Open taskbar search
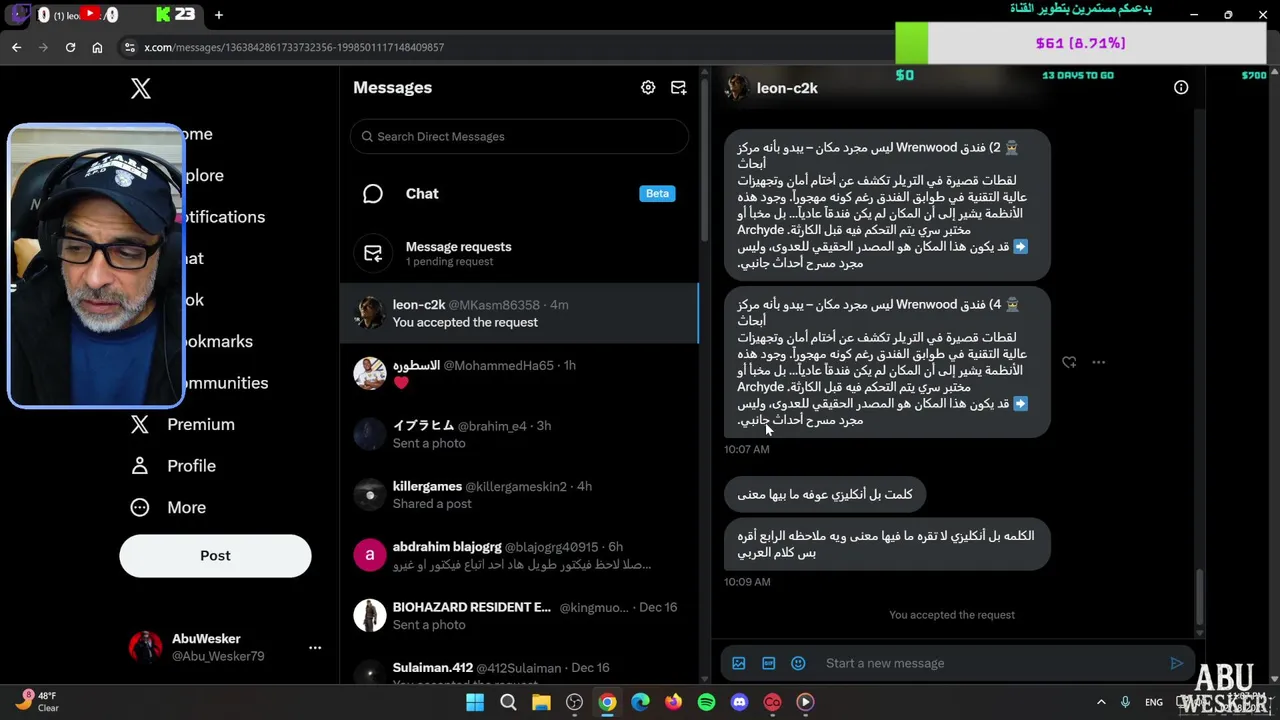 click(508, 702)
